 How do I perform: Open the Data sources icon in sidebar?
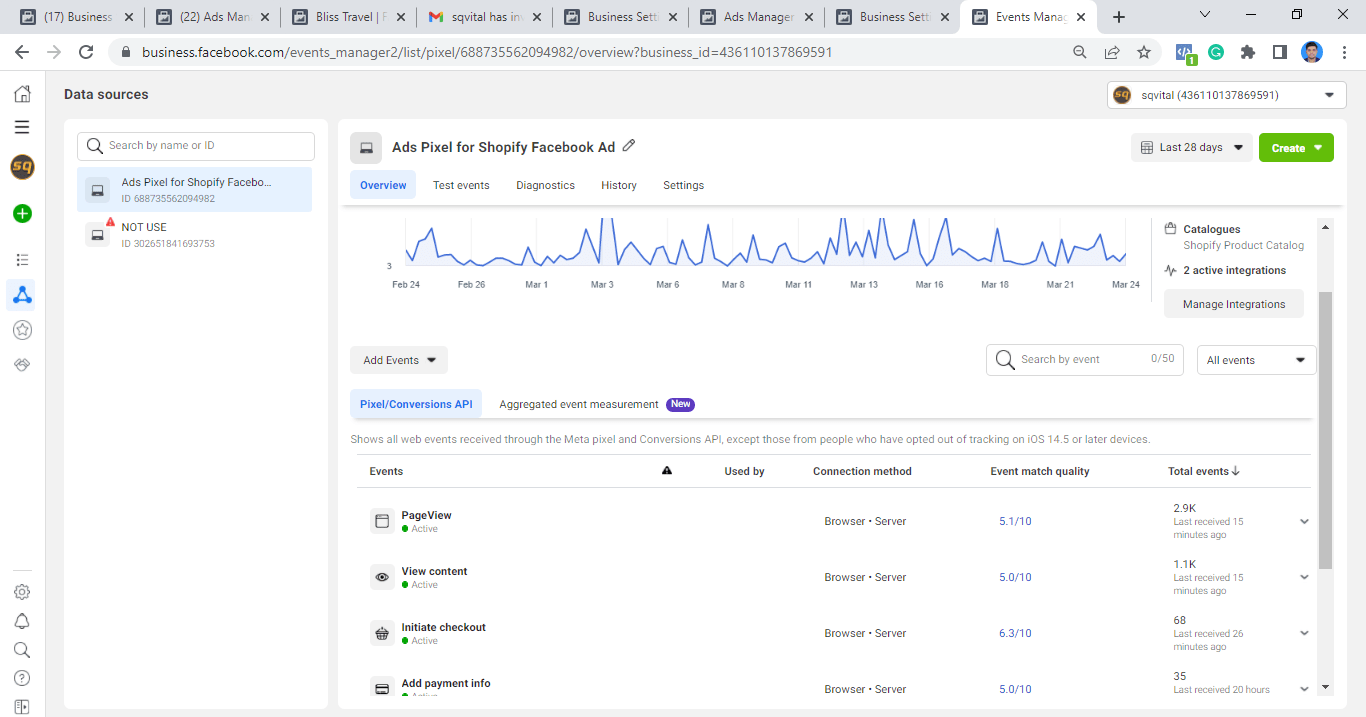click(x=22, y=294)
